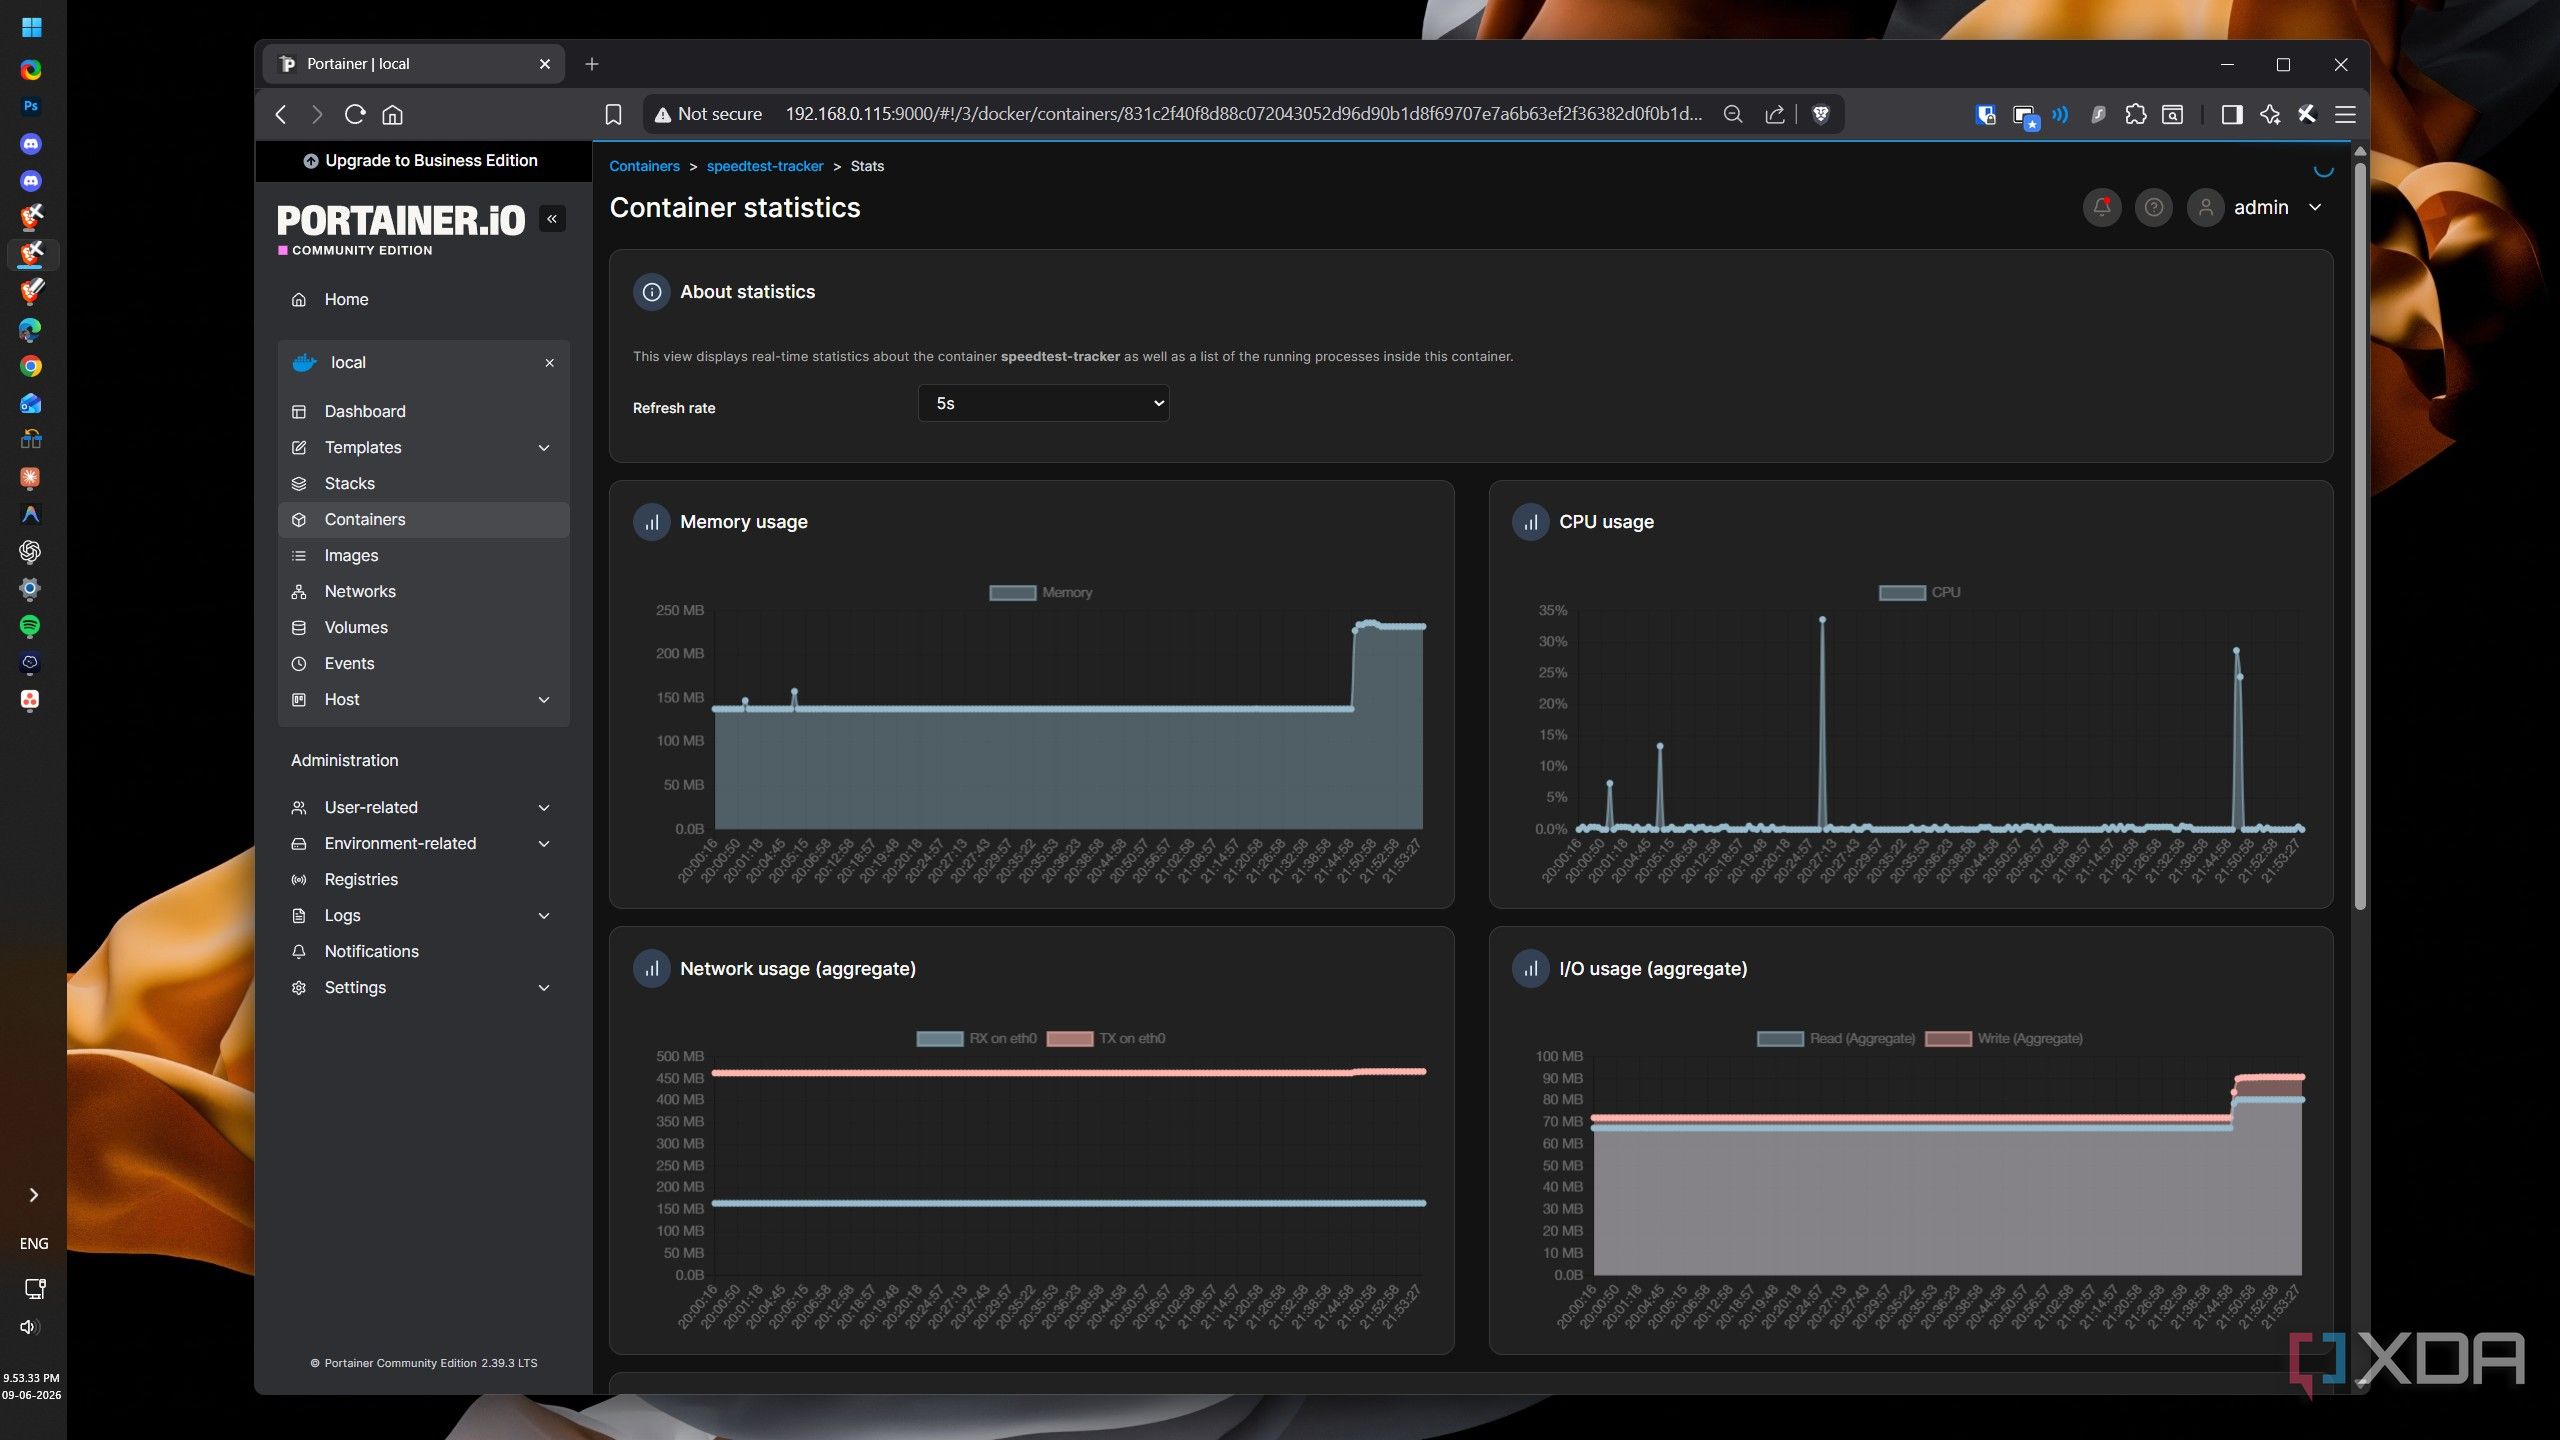
Task: Expand the Templates submenu
Action: (544, 447)
